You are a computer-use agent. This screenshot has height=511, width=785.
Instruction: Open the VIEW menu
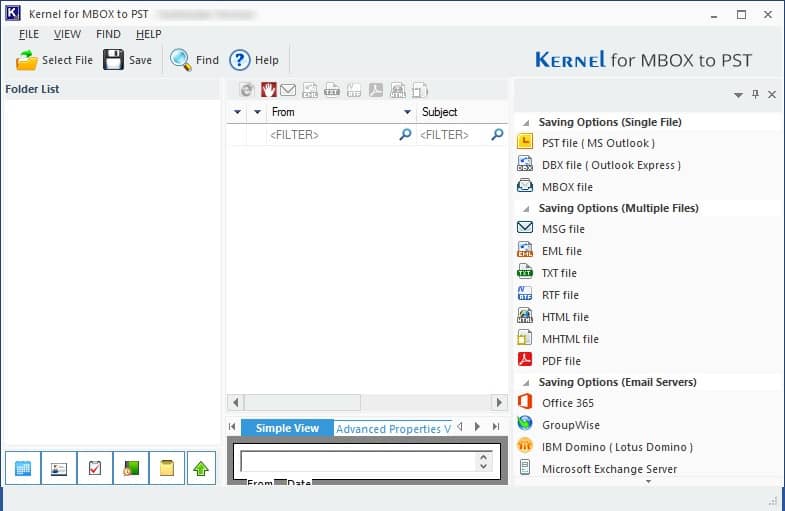(67, 34)
